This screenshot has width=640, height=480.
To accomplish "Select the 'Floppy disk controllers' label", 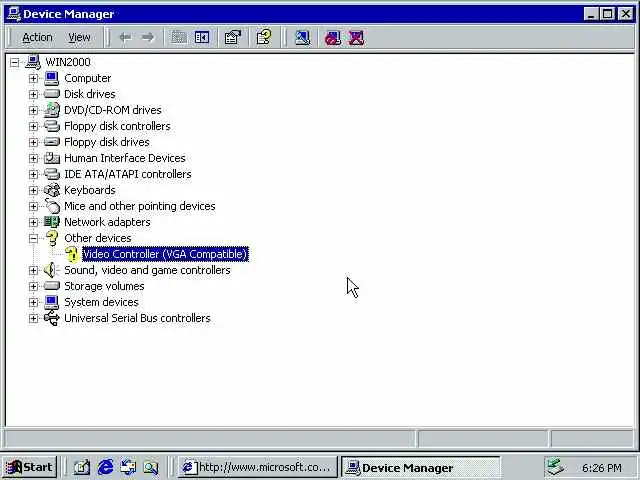I will (117, 126).
